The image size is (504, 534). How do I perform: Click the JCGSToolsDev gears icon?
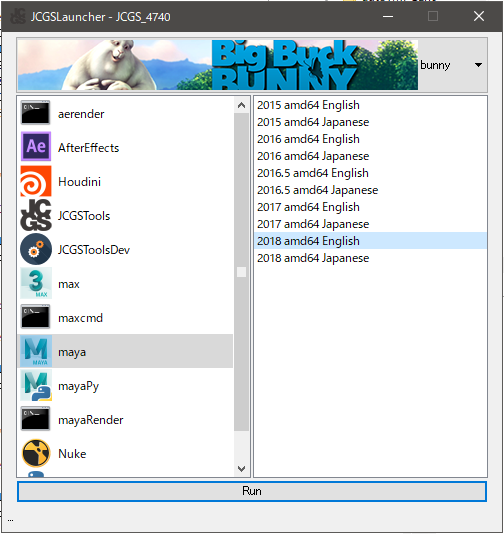pos(36,249)
